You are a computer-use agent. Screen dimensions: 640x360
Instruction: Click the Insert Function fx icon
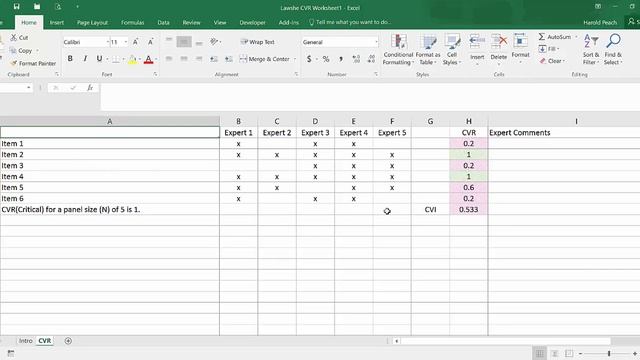coord(90,88)
